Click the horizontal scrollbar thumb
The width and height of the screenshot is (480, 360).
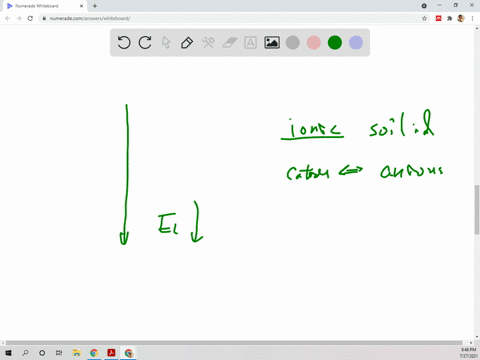(x=234, y=343)
